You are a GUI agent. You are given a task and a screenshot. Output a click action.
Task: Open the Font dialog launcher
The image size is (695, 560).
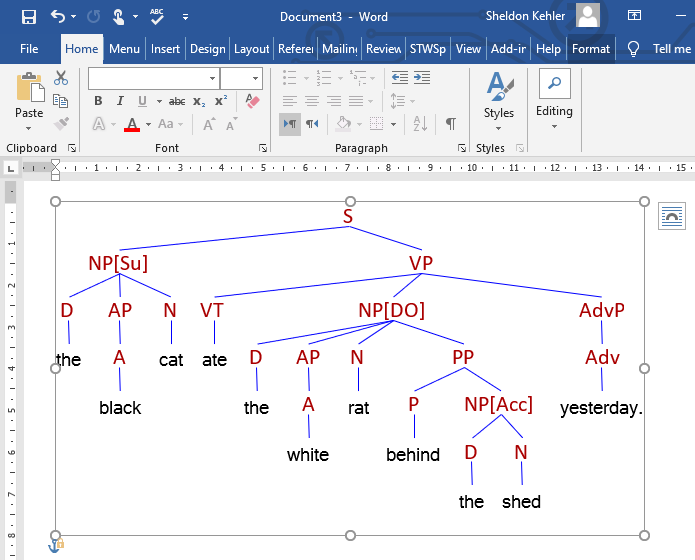pyautogui.click(x=263, y=148)
